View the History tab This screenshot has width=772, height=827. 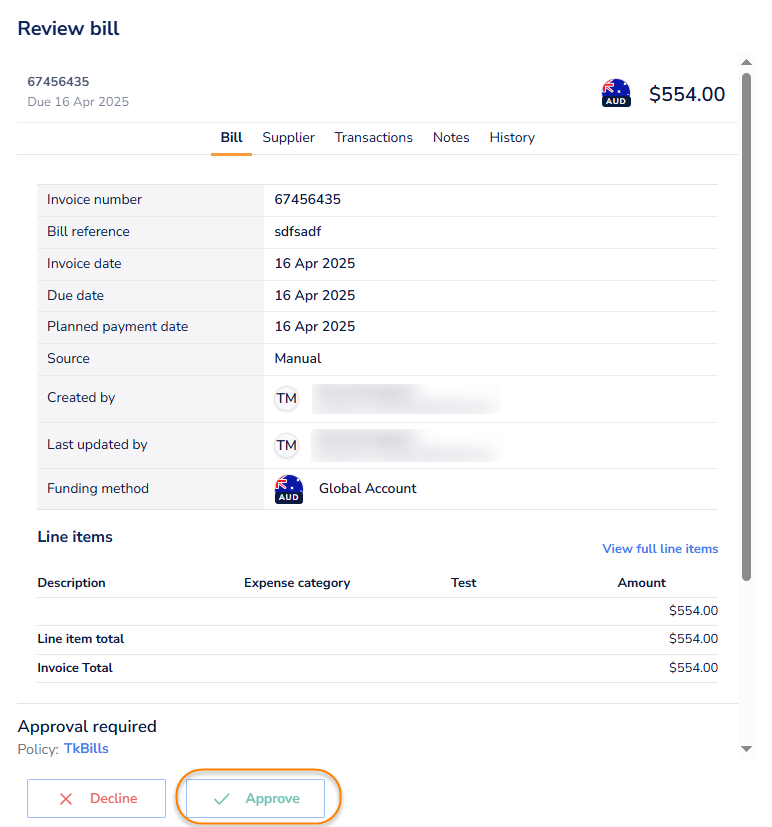coord(512,138)
